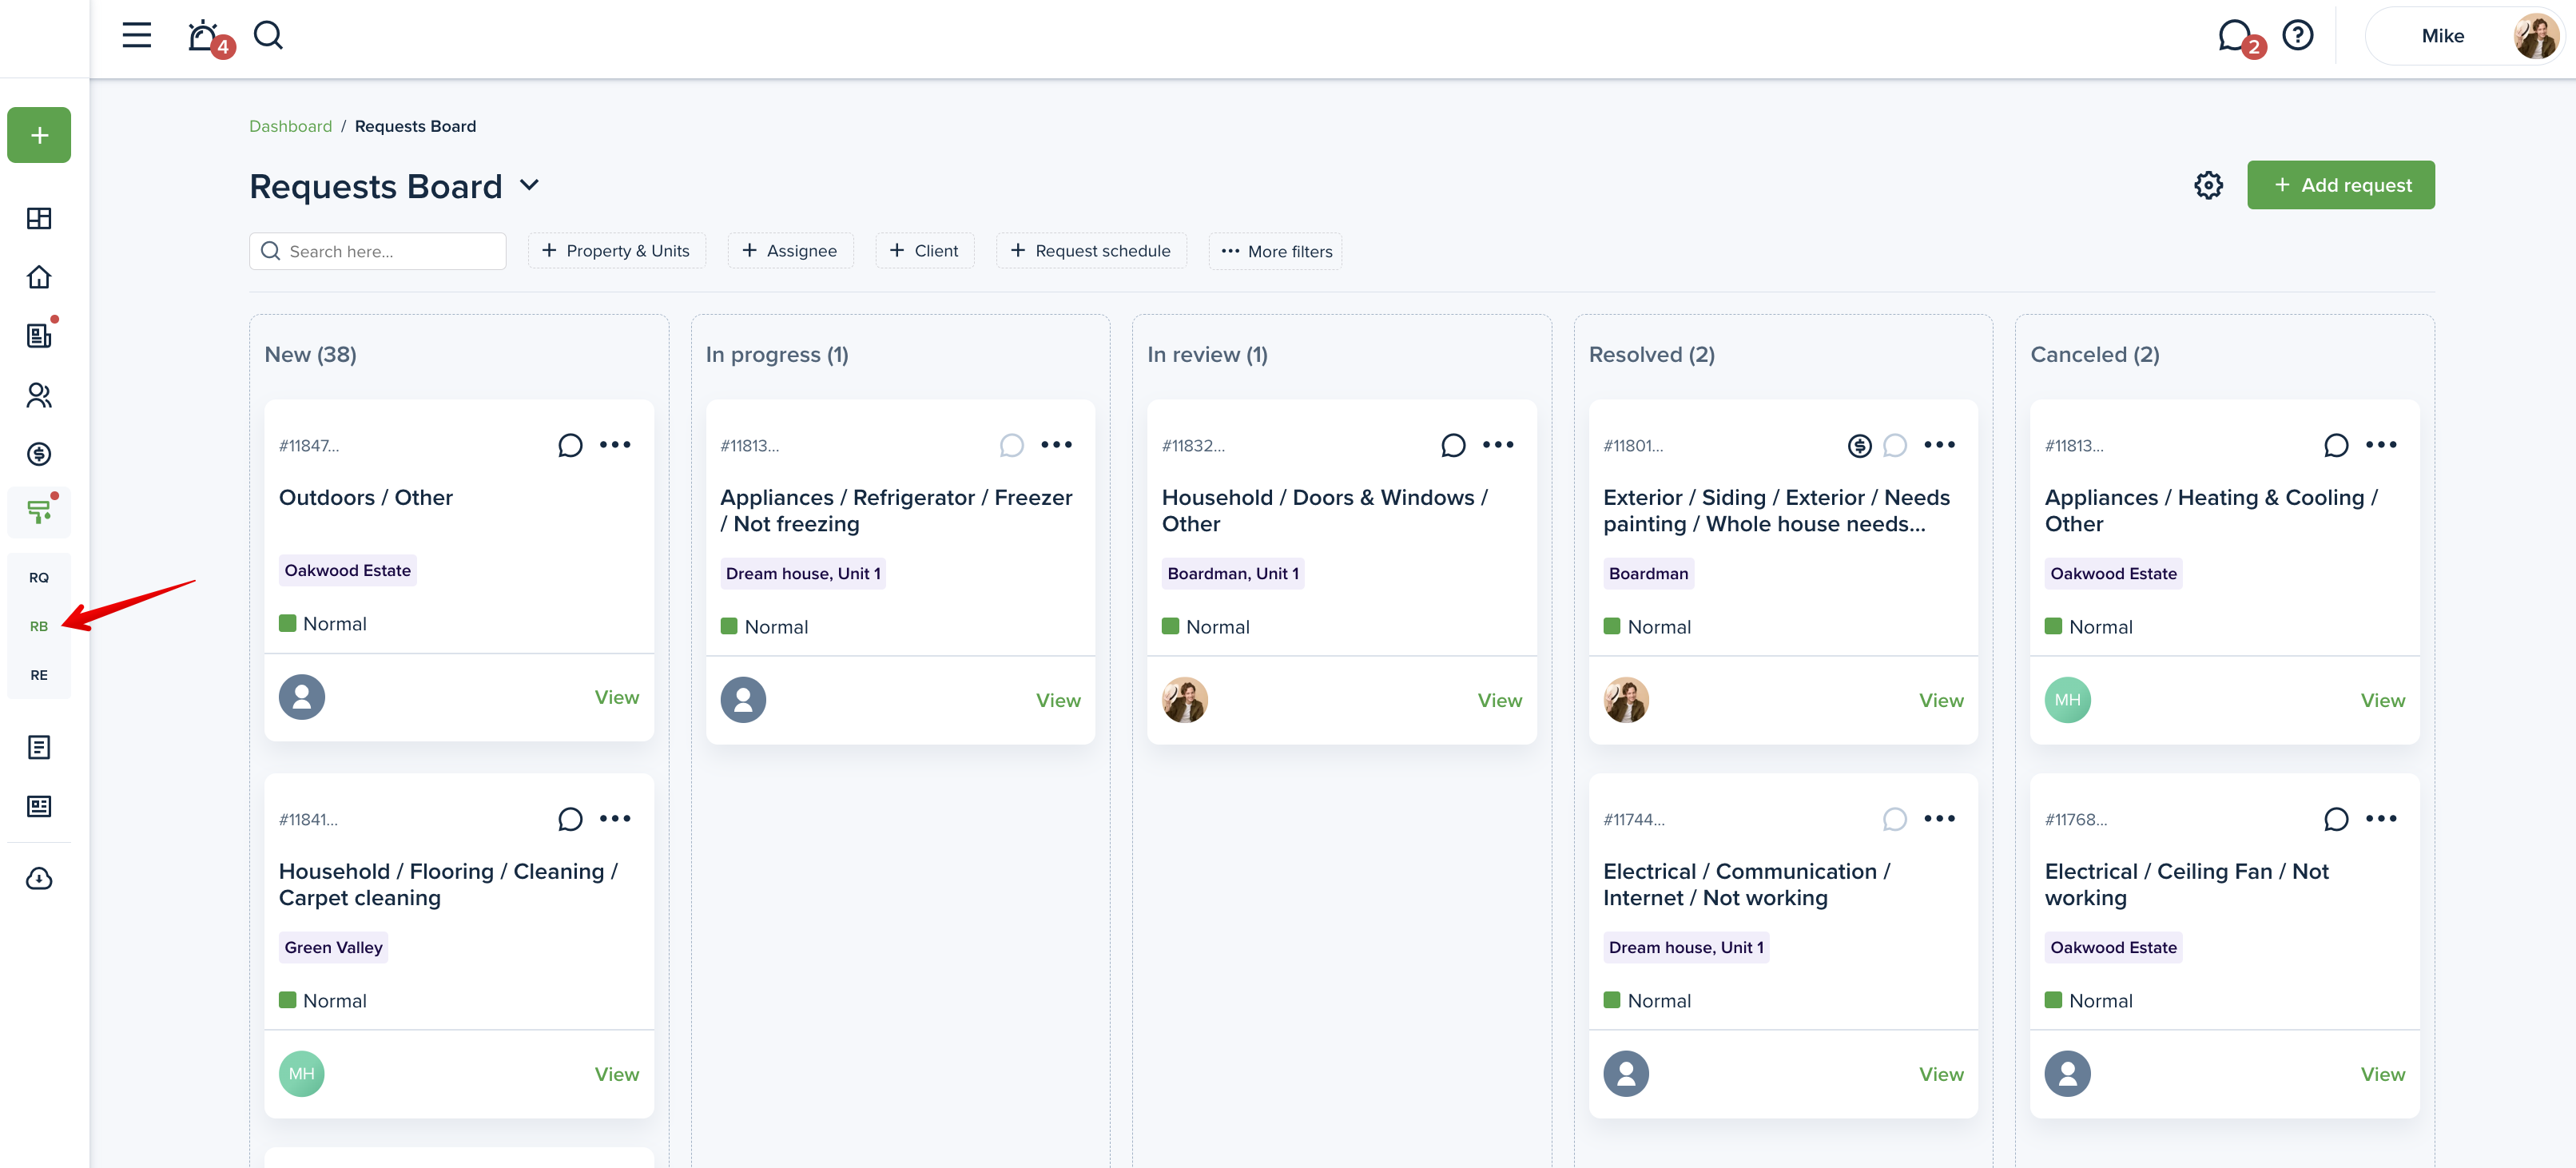
Task: Open the messages chat bubble icon
Action: (x=2233, y=36)
